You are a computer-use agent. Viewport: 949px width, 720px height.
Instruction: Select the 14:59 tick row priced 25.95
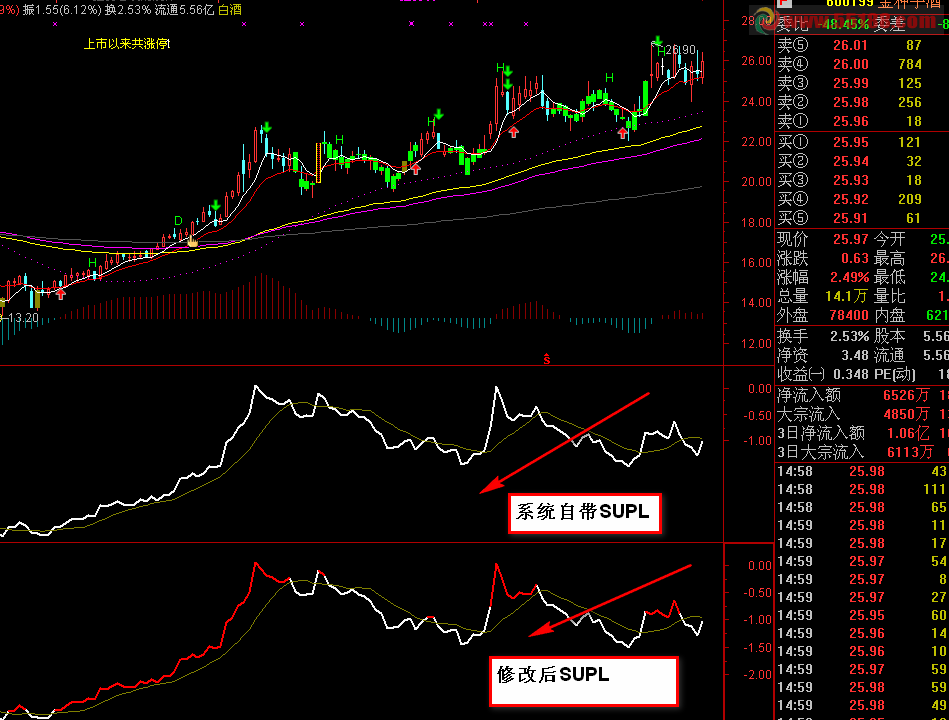pyautogui.click(x=862, y=615)
